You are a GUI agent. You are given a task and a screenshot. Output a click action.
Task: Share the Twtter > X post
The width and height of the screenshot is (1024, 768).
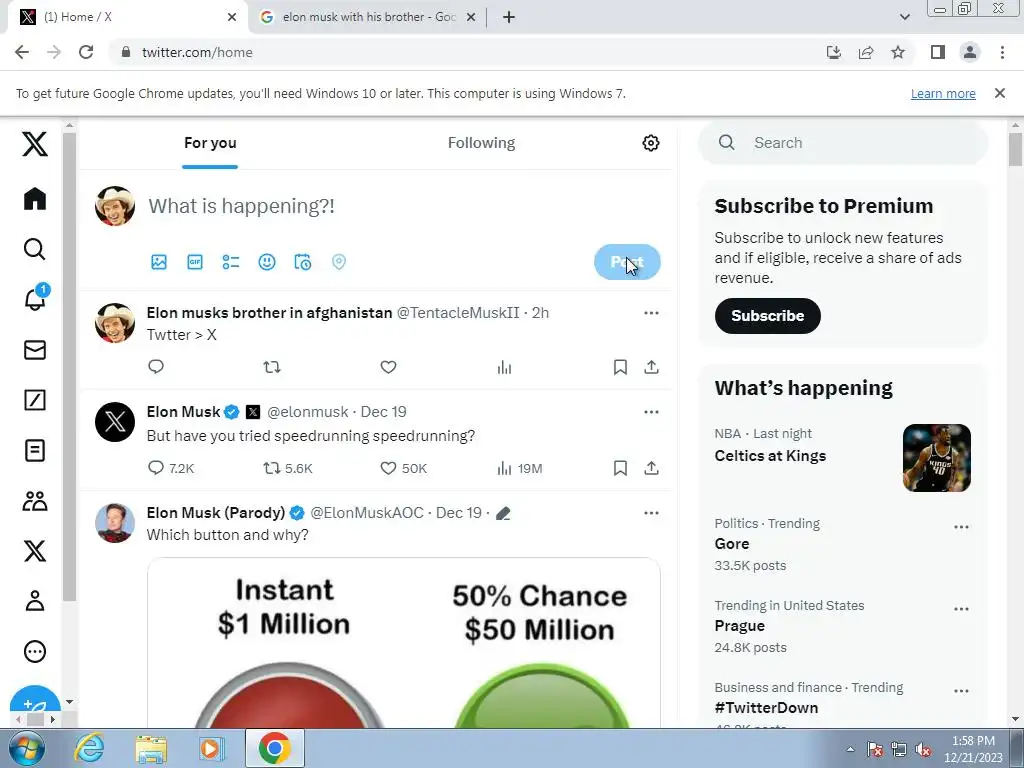pyautogui.click(x=651, y=367)
